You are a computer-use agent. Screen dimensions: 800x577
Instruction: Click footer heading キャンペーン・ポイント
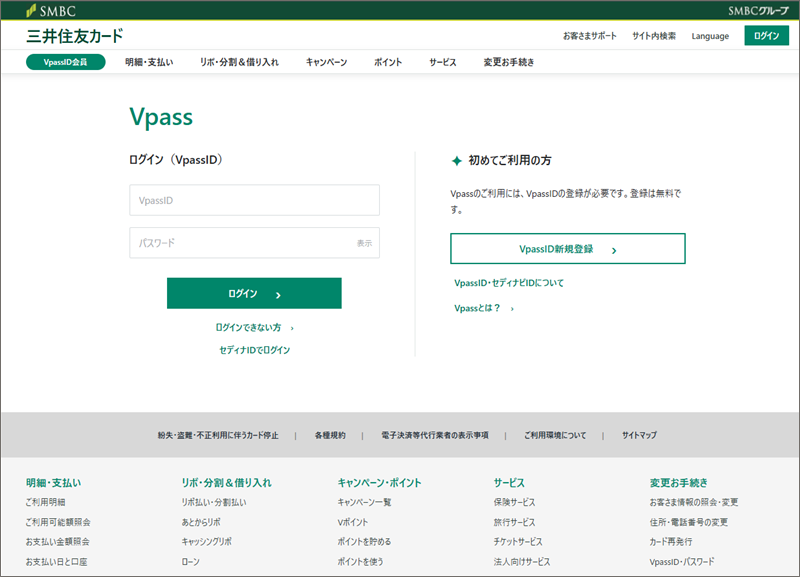coord(379,483)
